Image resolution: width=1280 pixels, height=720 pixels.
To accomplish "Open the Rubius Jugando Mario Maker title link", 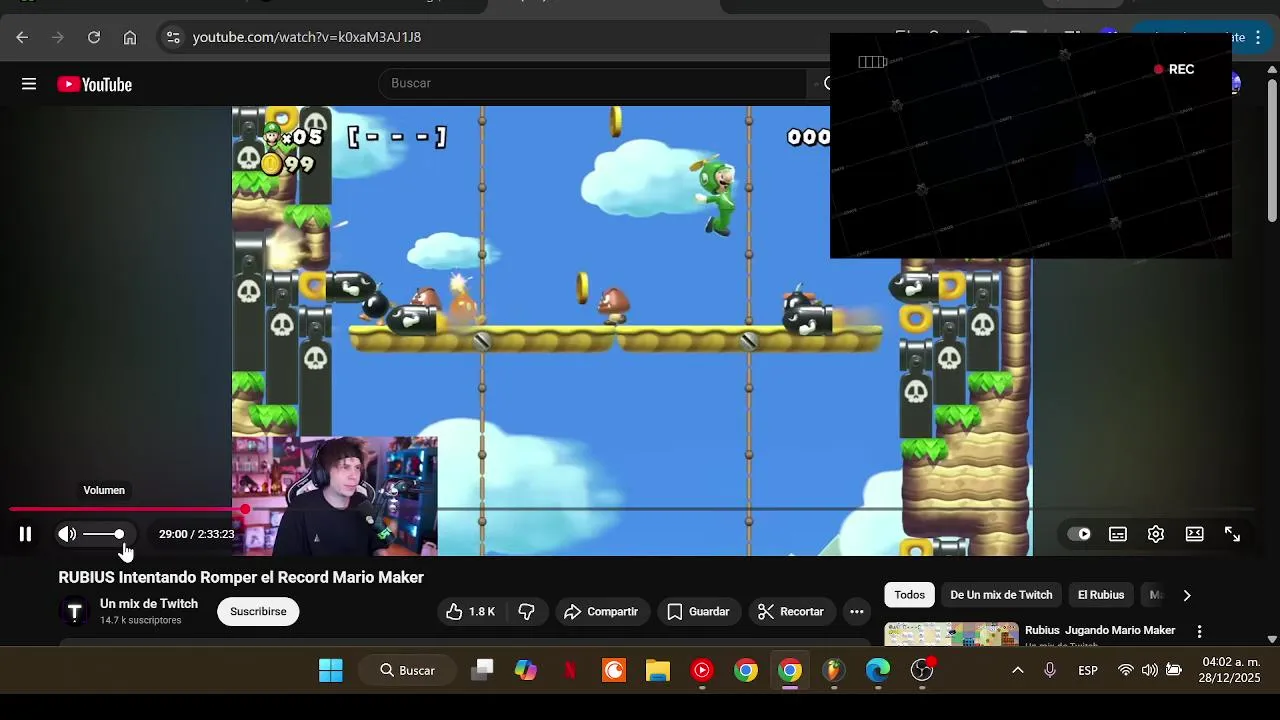I will tap(1100, 630).
